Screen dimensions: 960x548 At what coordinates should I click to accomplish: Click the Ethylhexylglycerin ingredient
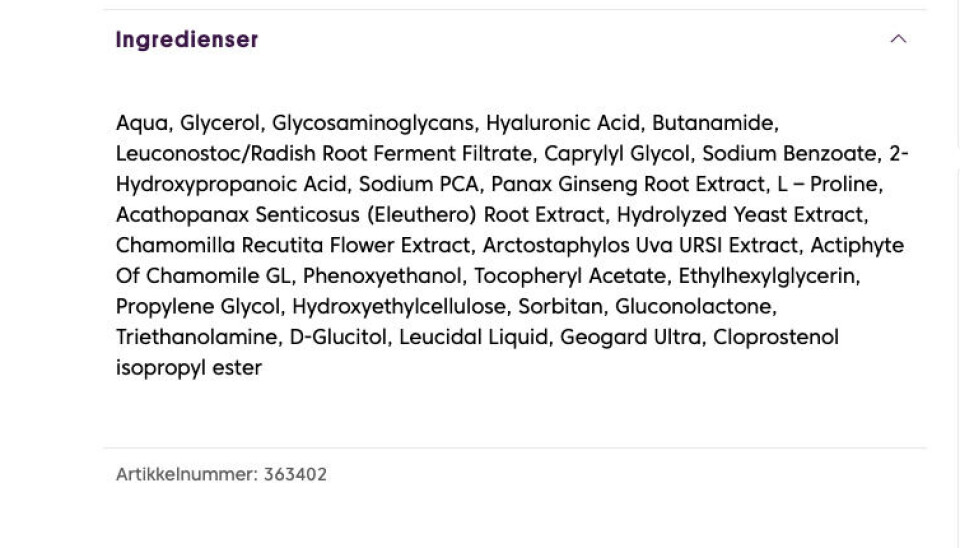[x=769, y=276]
